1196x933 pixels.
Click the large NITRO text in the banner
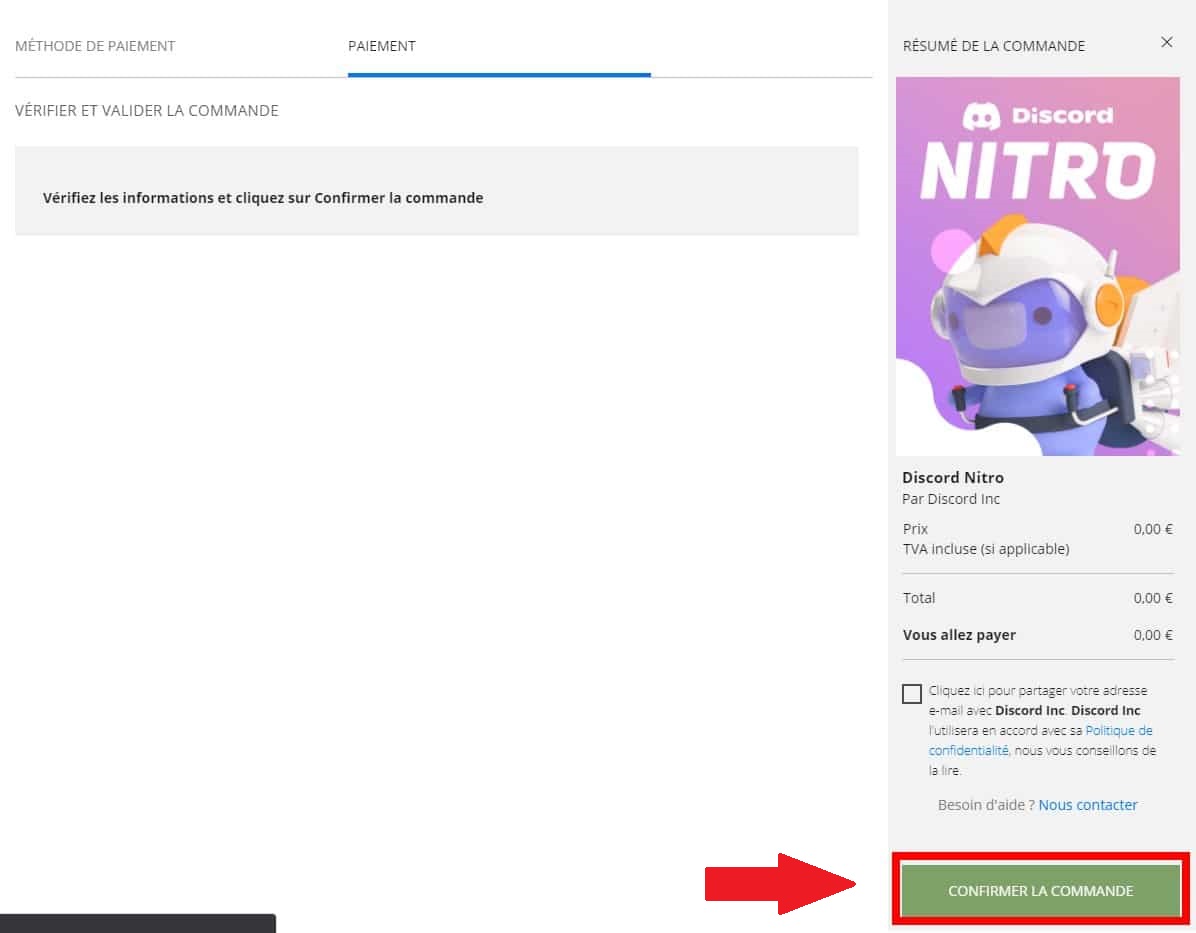coord(1037,172)
